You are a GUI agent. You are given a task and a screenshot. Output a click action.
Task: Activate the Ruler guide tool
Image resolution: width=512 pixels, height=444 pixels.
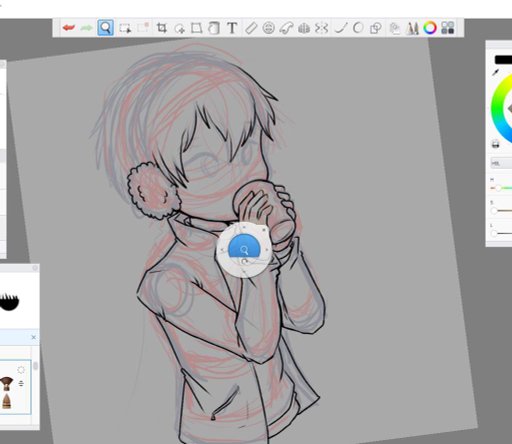coord(251,28)
